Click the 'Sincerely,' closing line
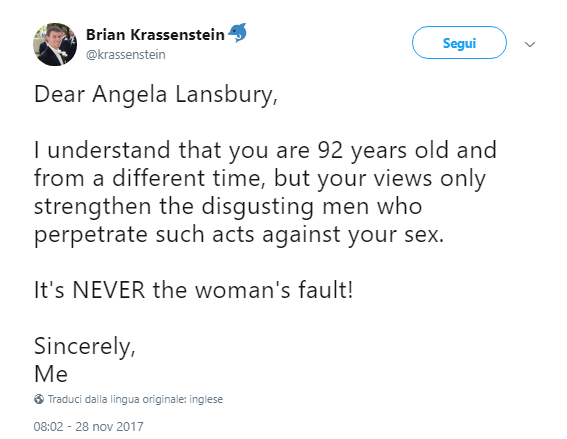 (x=85, y=346)
